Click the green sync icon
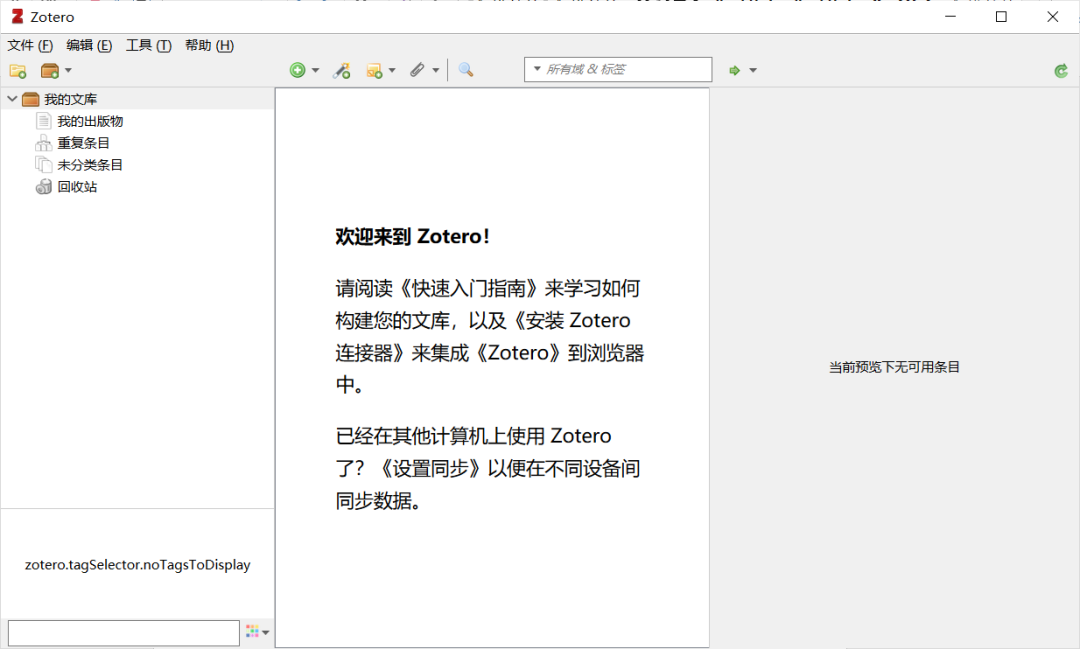Screen dimensions: 1080x649 coord(1061,70)
